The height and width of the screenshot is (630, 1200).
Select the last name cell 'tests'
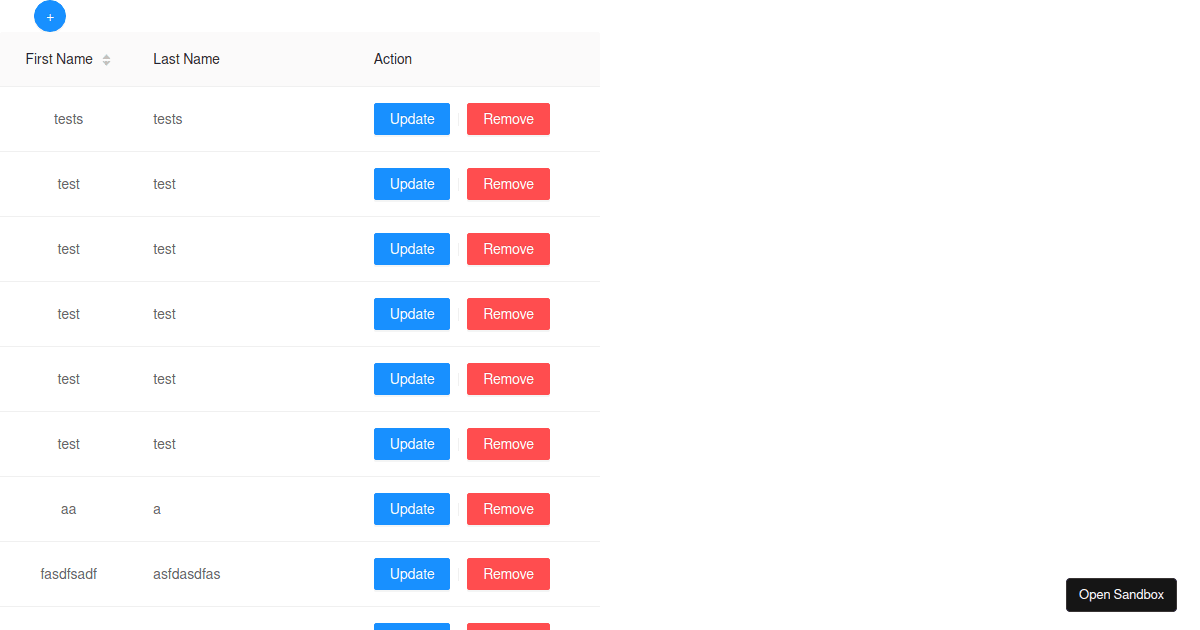(x=168, y=119)
